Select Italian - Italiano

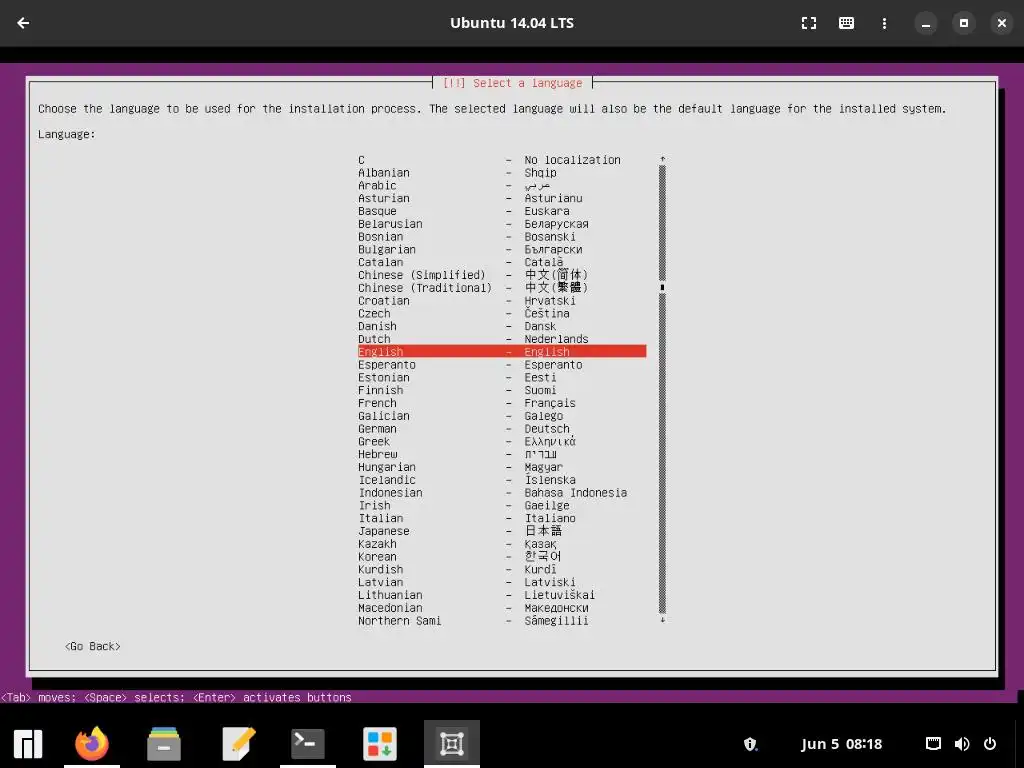(x=502, y=518)
